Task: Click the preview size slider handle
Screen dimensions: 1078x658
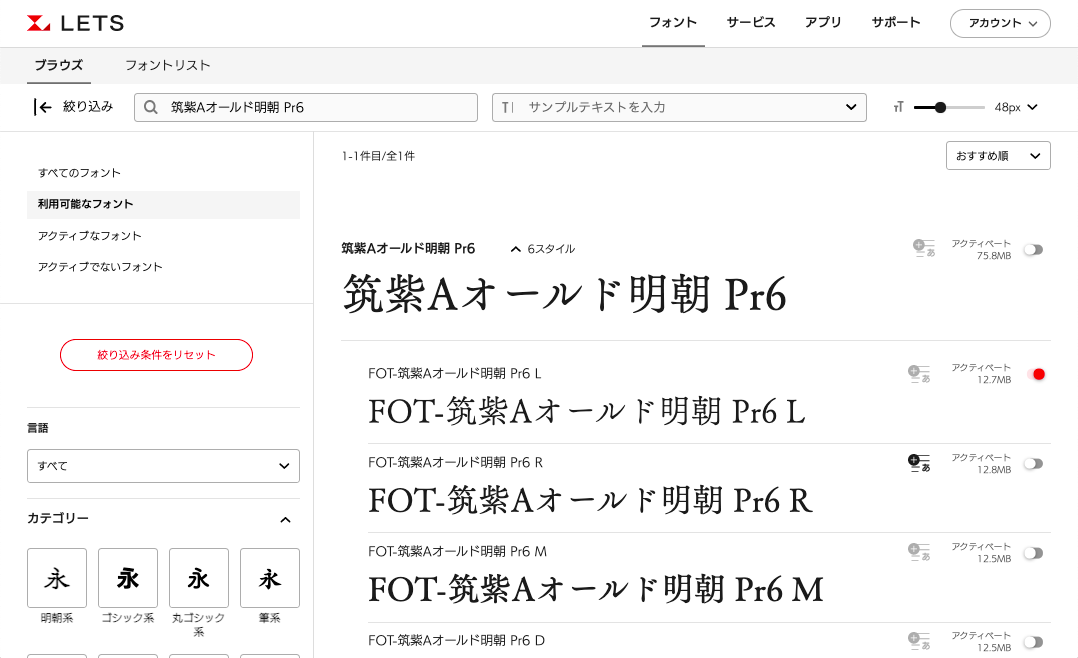Action: [940, 107]
